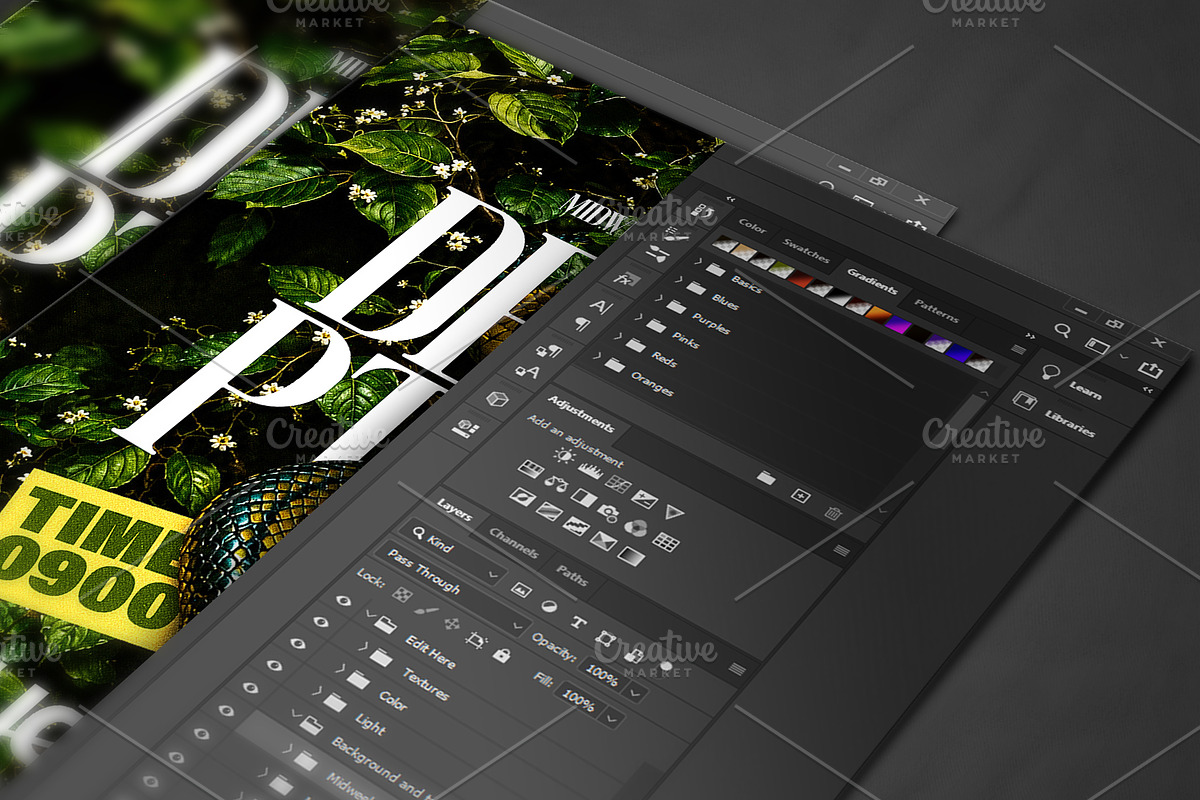Add a Channel Mixer adjustment
Viewport: 1200px width, 800px height.
point(635,527)
